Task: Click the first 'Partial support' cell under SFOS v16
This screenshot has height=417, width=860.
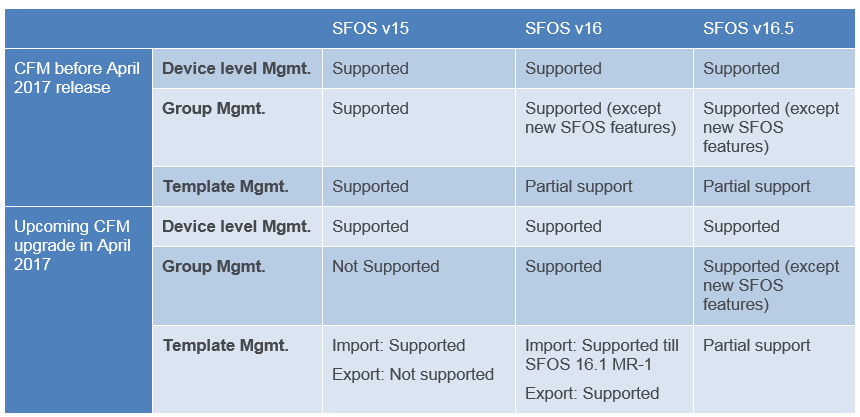Action: (578, 186)
